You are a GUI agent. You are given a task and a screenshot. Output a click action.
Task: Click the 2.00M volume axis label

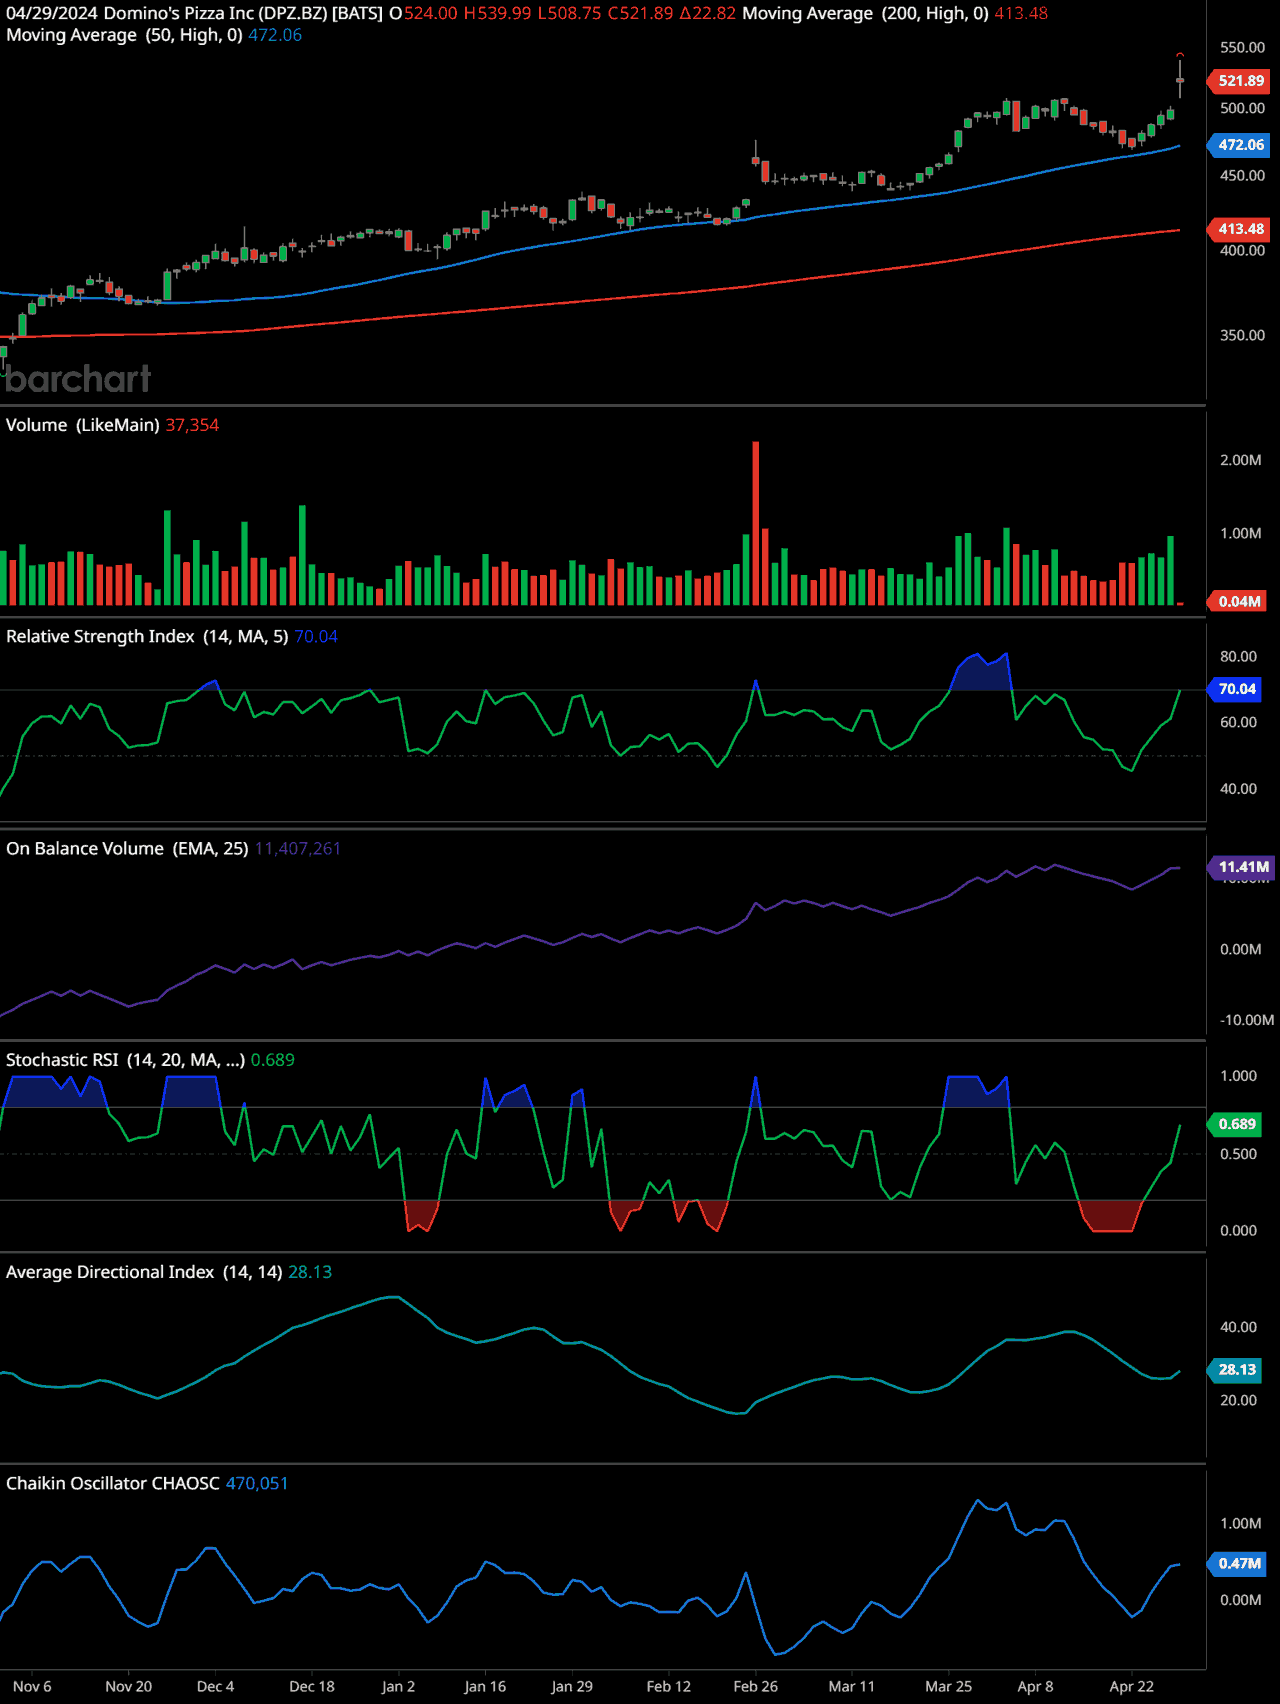[x=1240, y=460]
